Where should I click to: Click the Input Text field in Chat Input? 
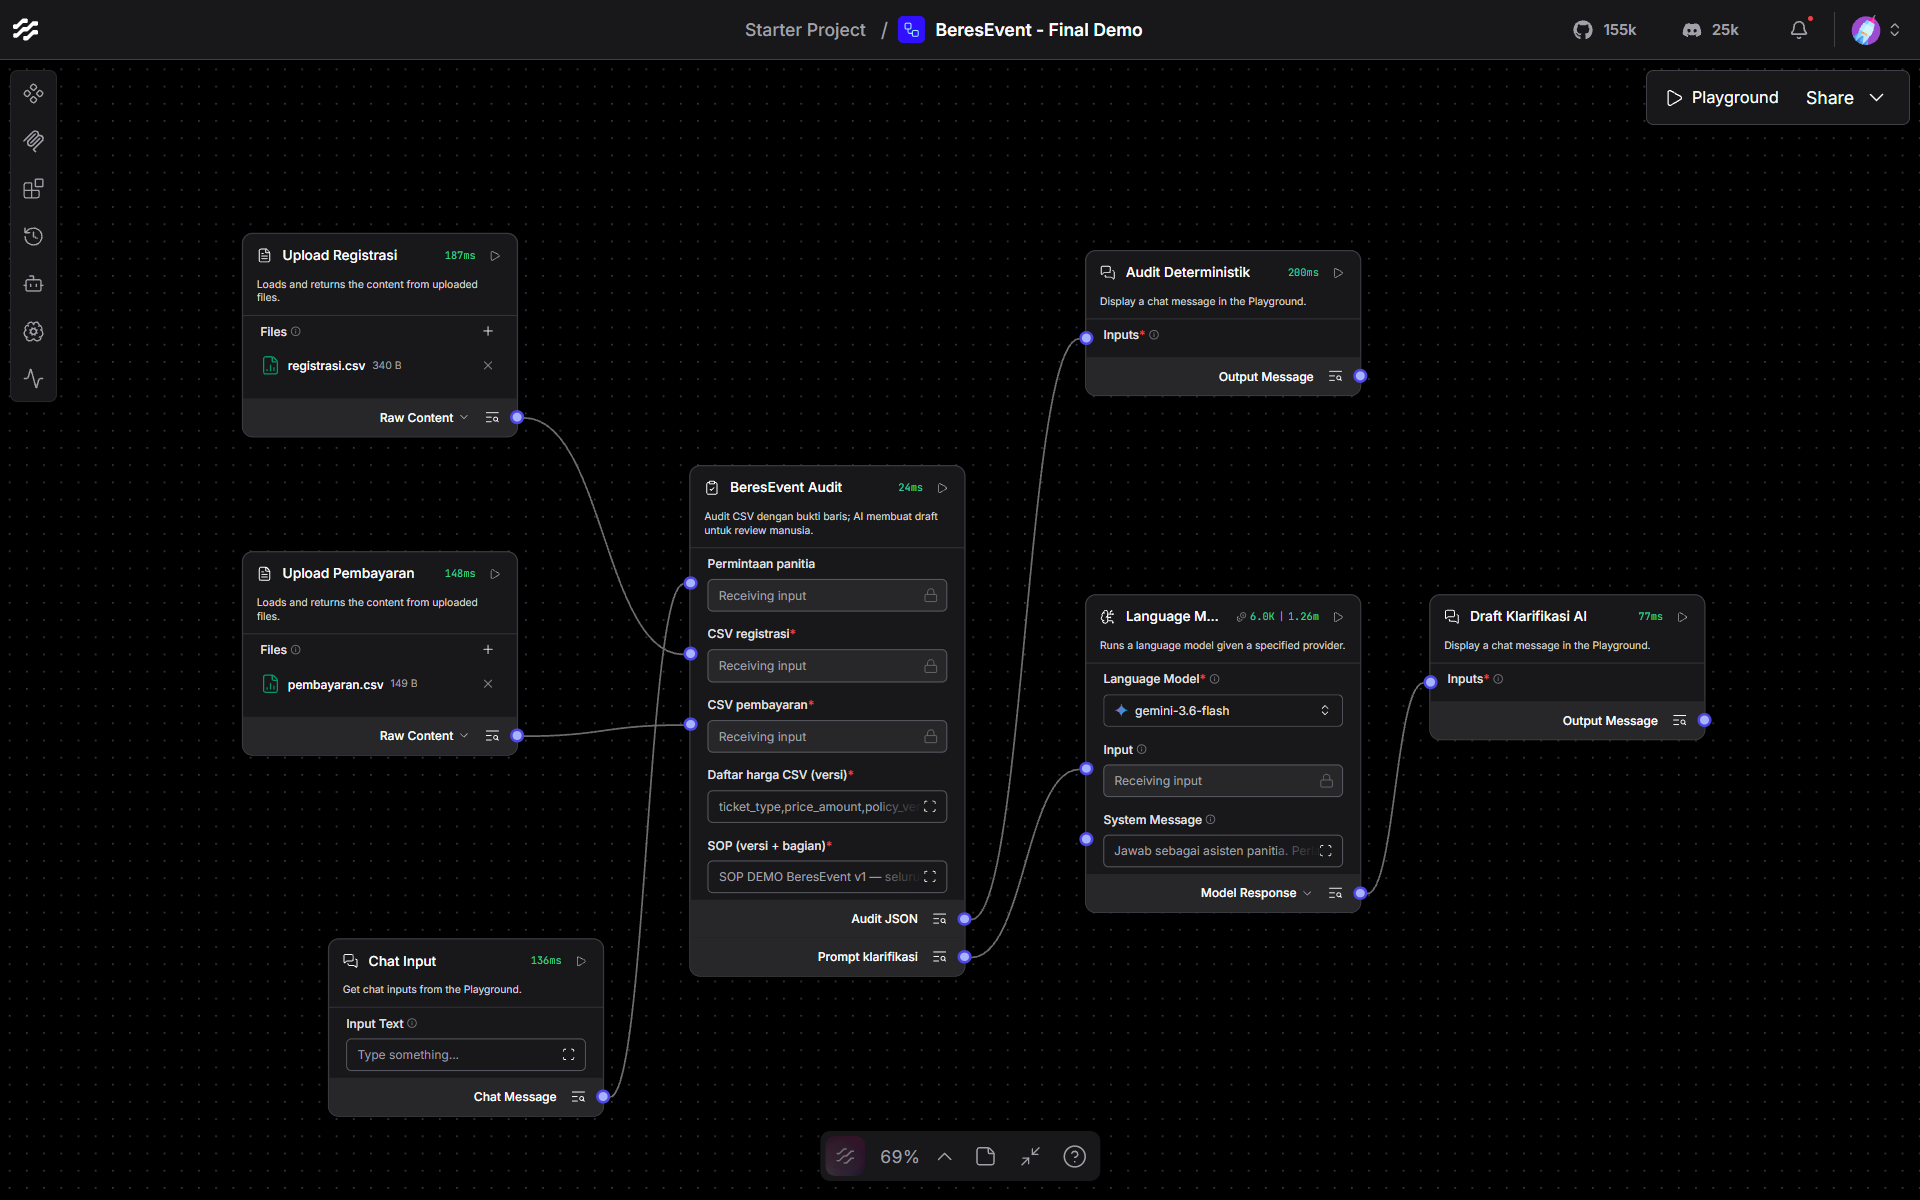pos(465,1055)
